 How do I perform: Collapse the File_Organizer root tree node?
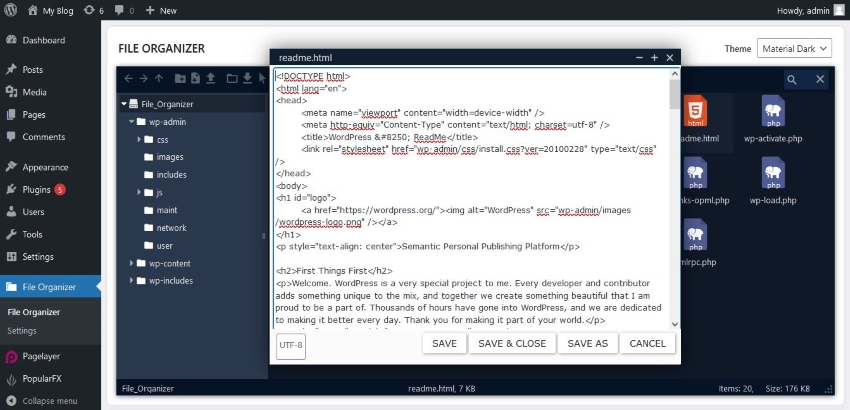[x=124, y=104]
